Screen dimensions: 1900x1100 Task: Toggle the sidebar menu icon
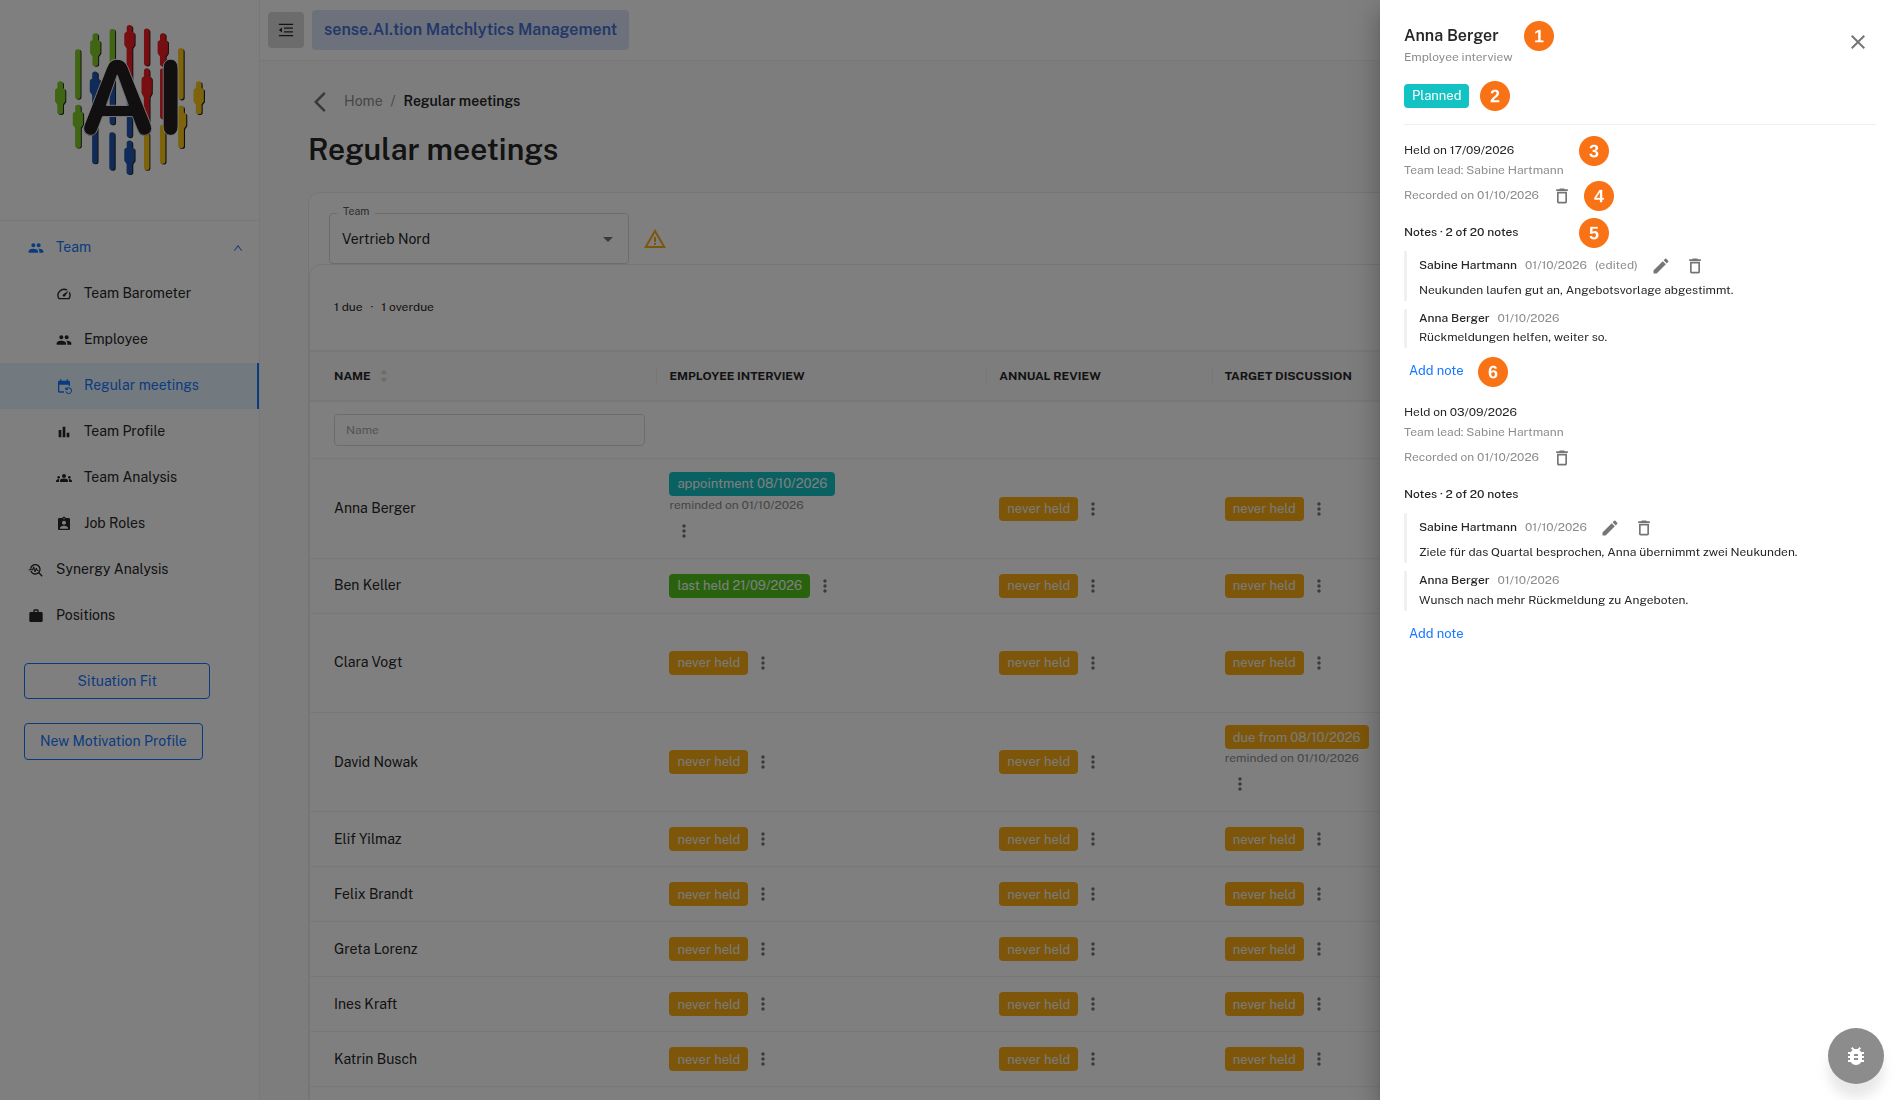tap(286, 30)
